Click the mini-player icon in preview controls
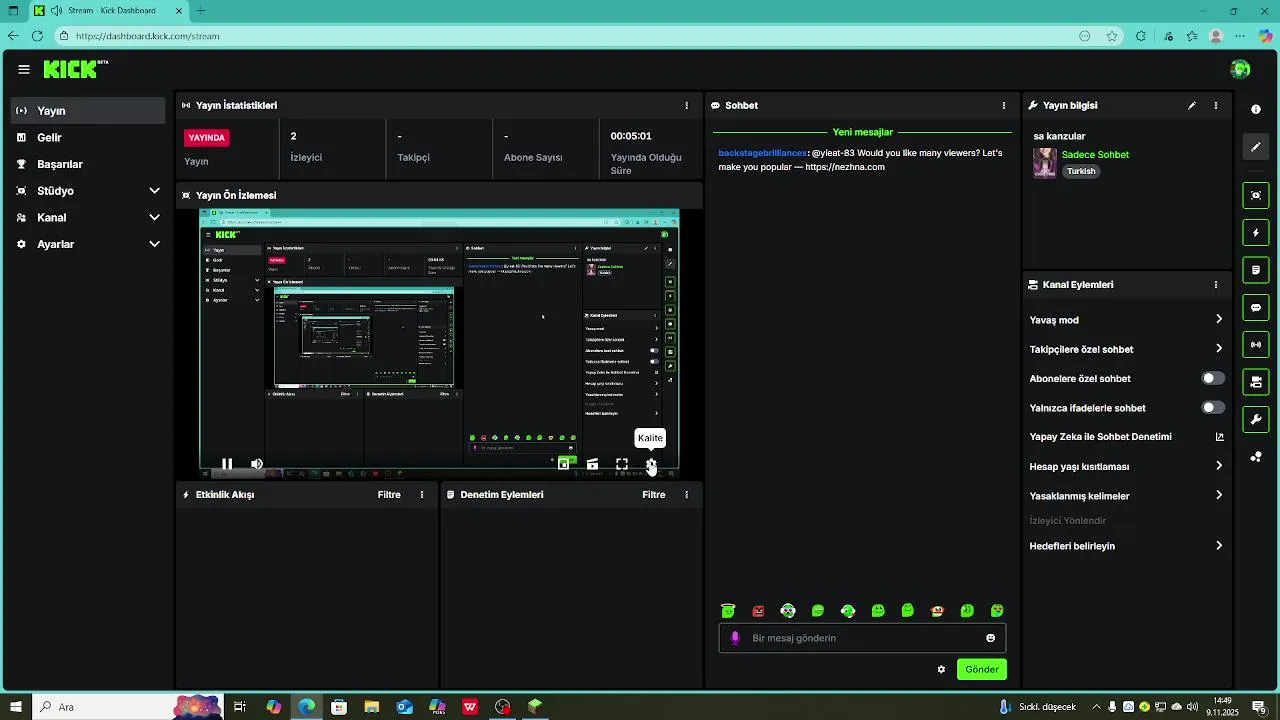 pos(563,464)
